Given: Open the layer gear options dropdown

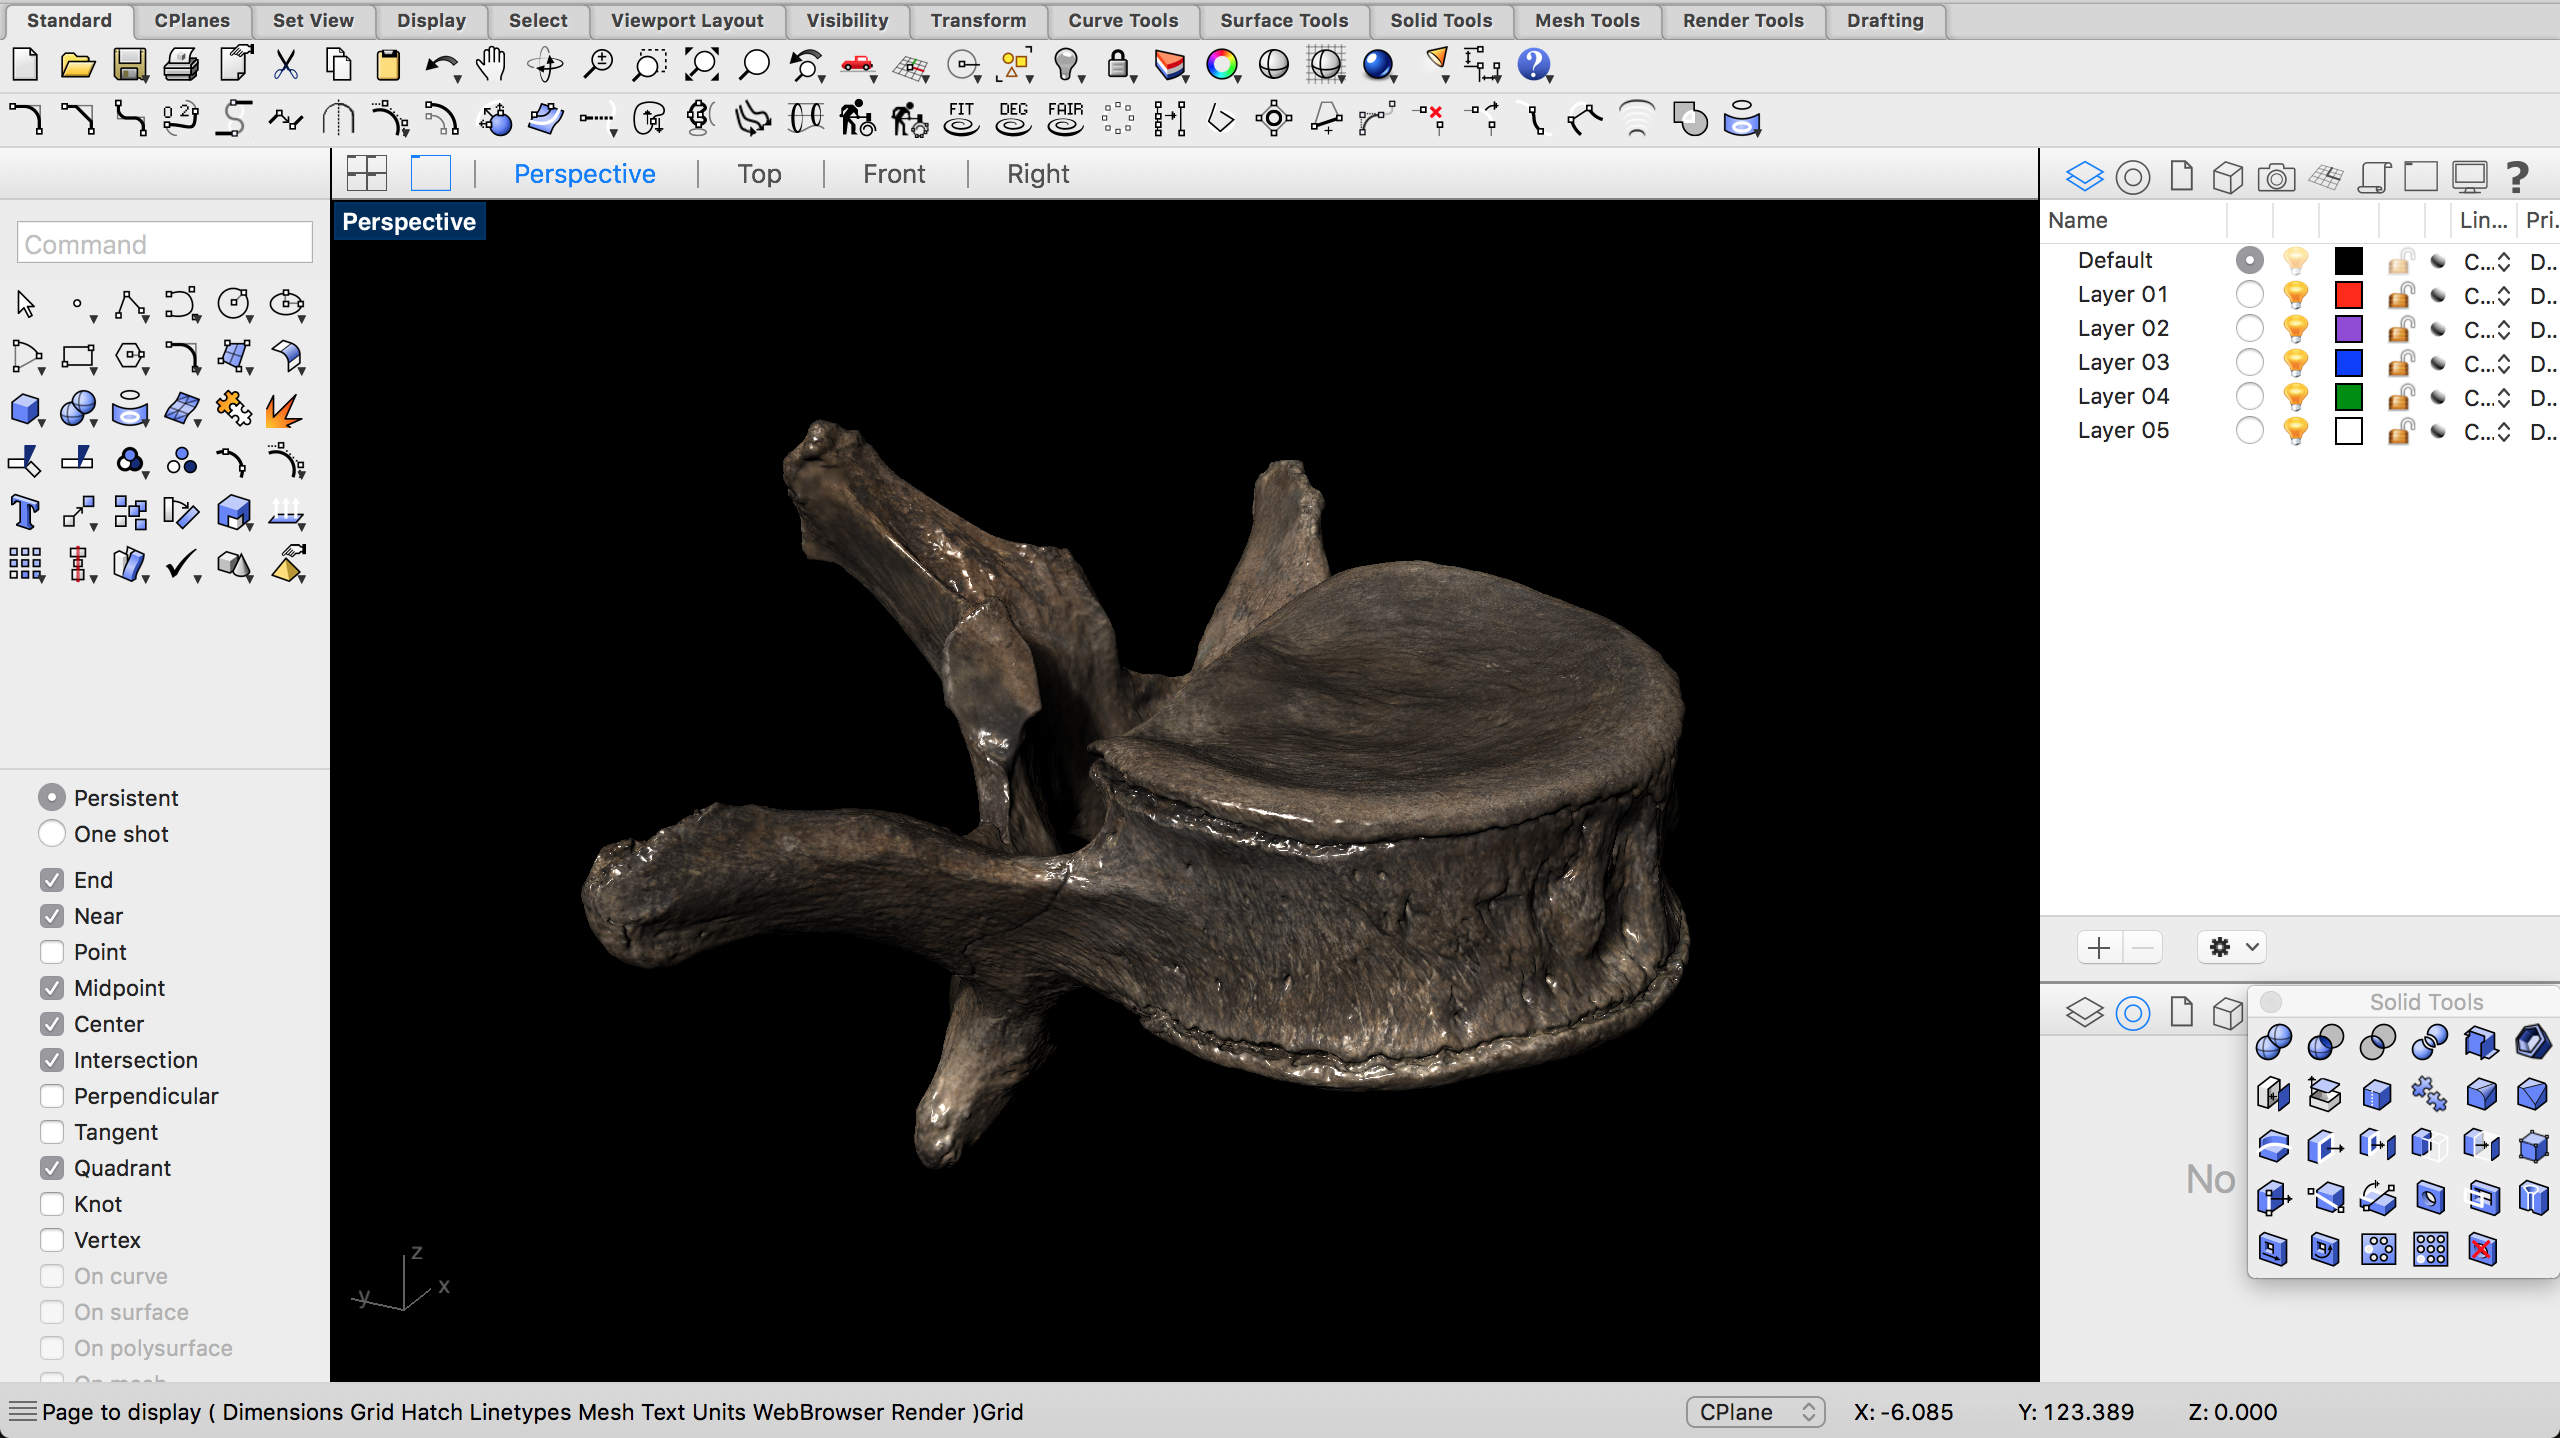Looking at the screenshot, I should pos(2232,947).
